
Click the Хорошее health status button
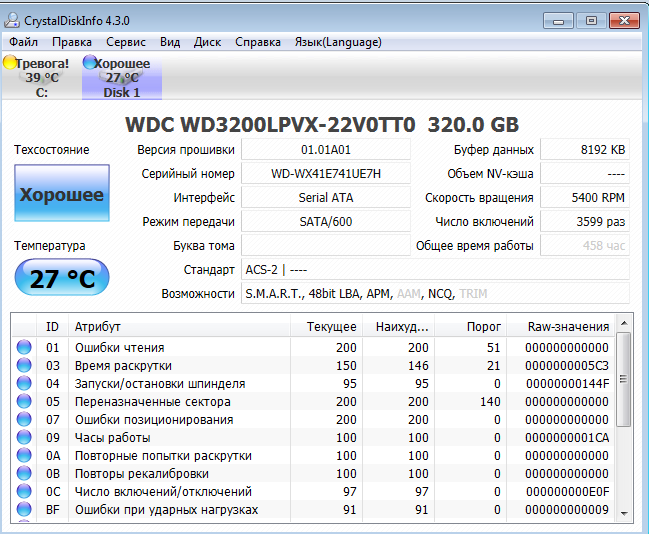[x=62, y=193]
